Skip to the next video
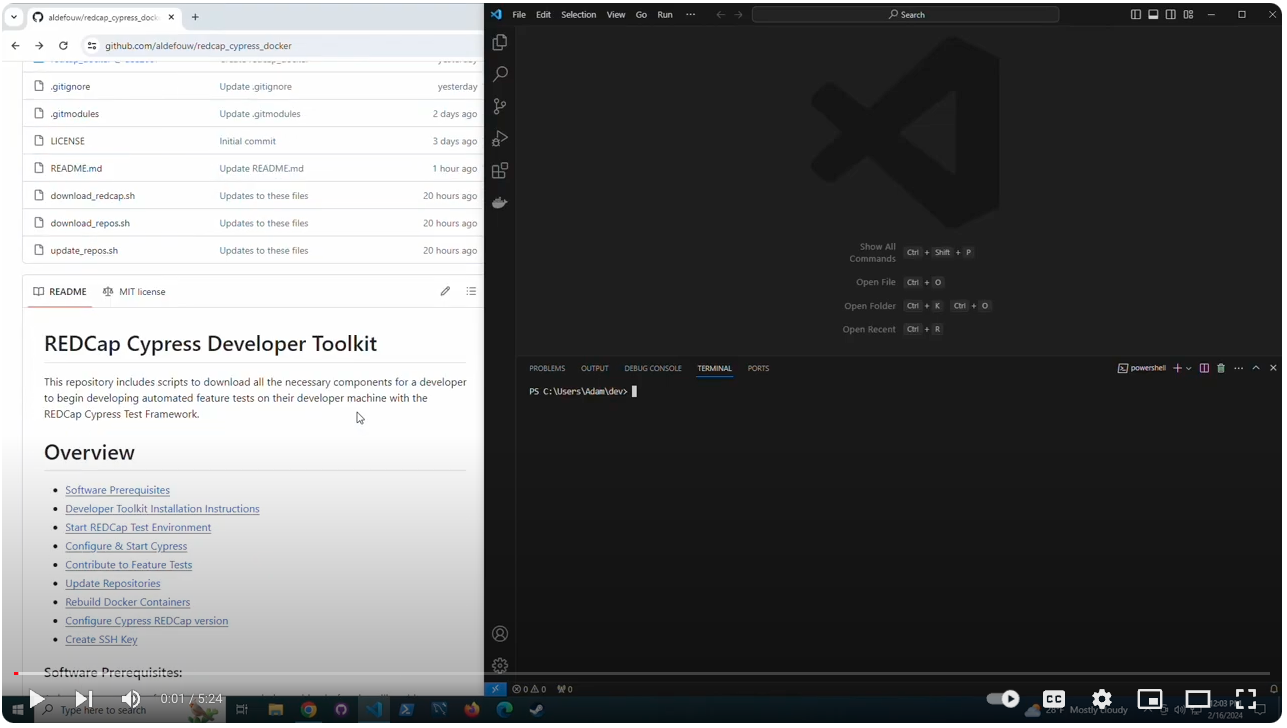1287x728 pixels. pyautogui.click(x=84, y=699)
